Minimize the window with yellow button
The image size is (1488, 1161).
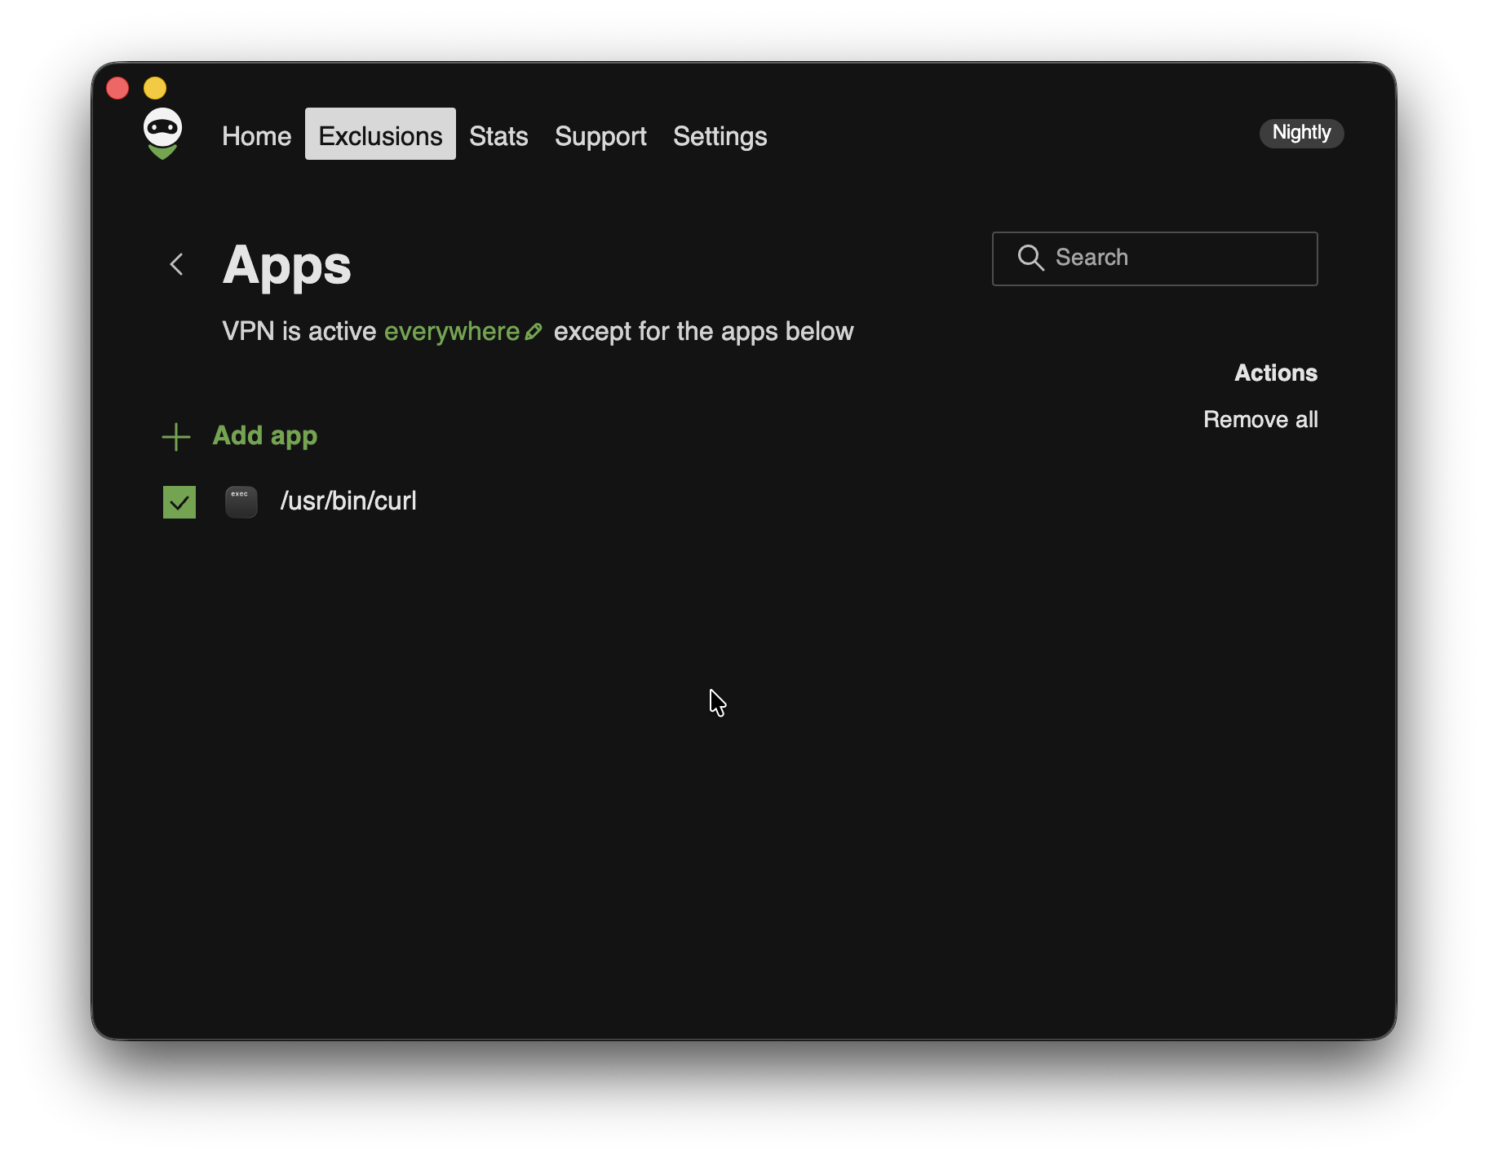(155, 88)
